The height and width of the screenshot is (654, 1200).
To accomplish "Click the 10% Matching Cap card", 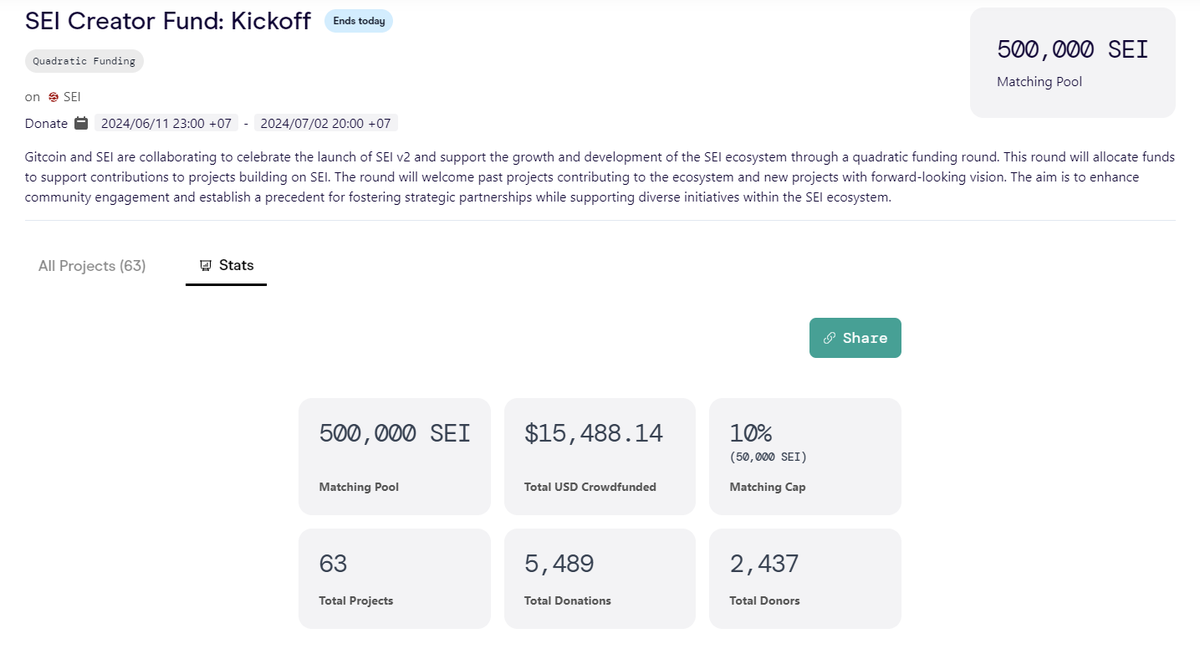I will 805,456.
